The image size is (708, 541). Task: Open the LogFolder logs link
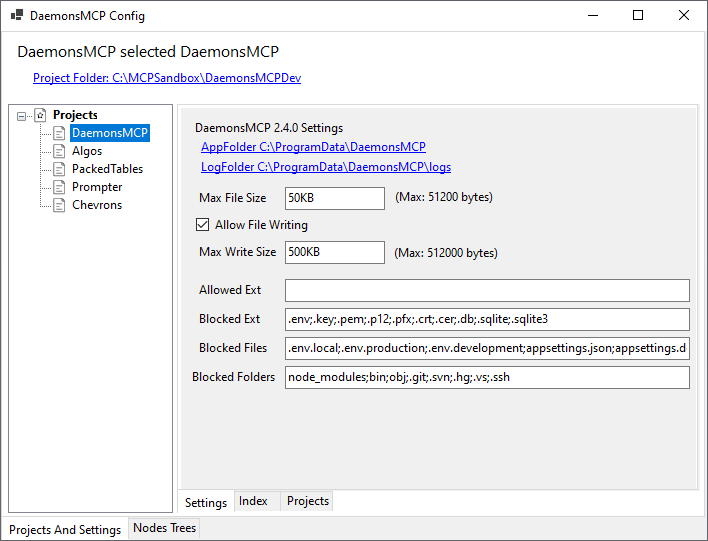[326, 167]
